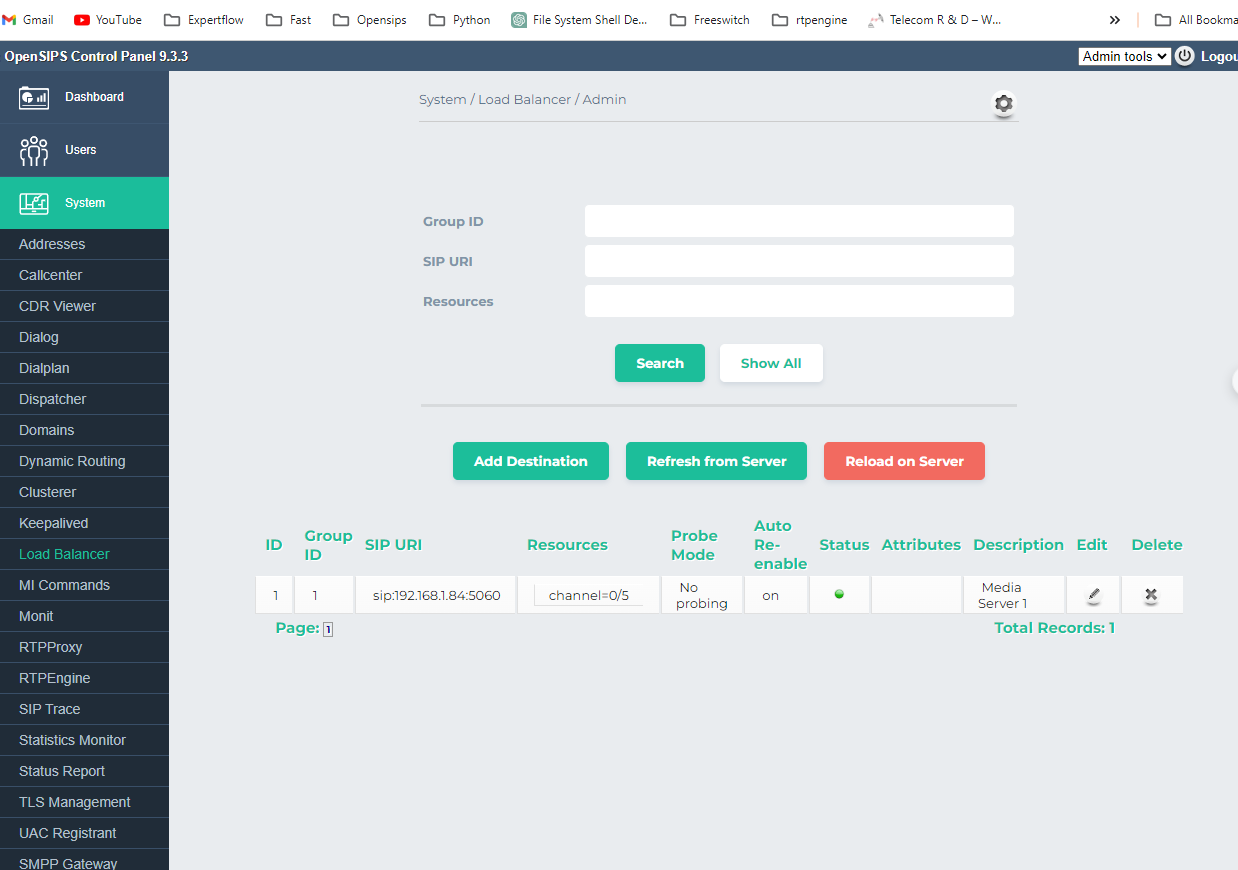The height and width of the screenshot is (870, 1238).
Task: Collapse the System section icon
Action: pyautogui.click(x=34, y=203)
